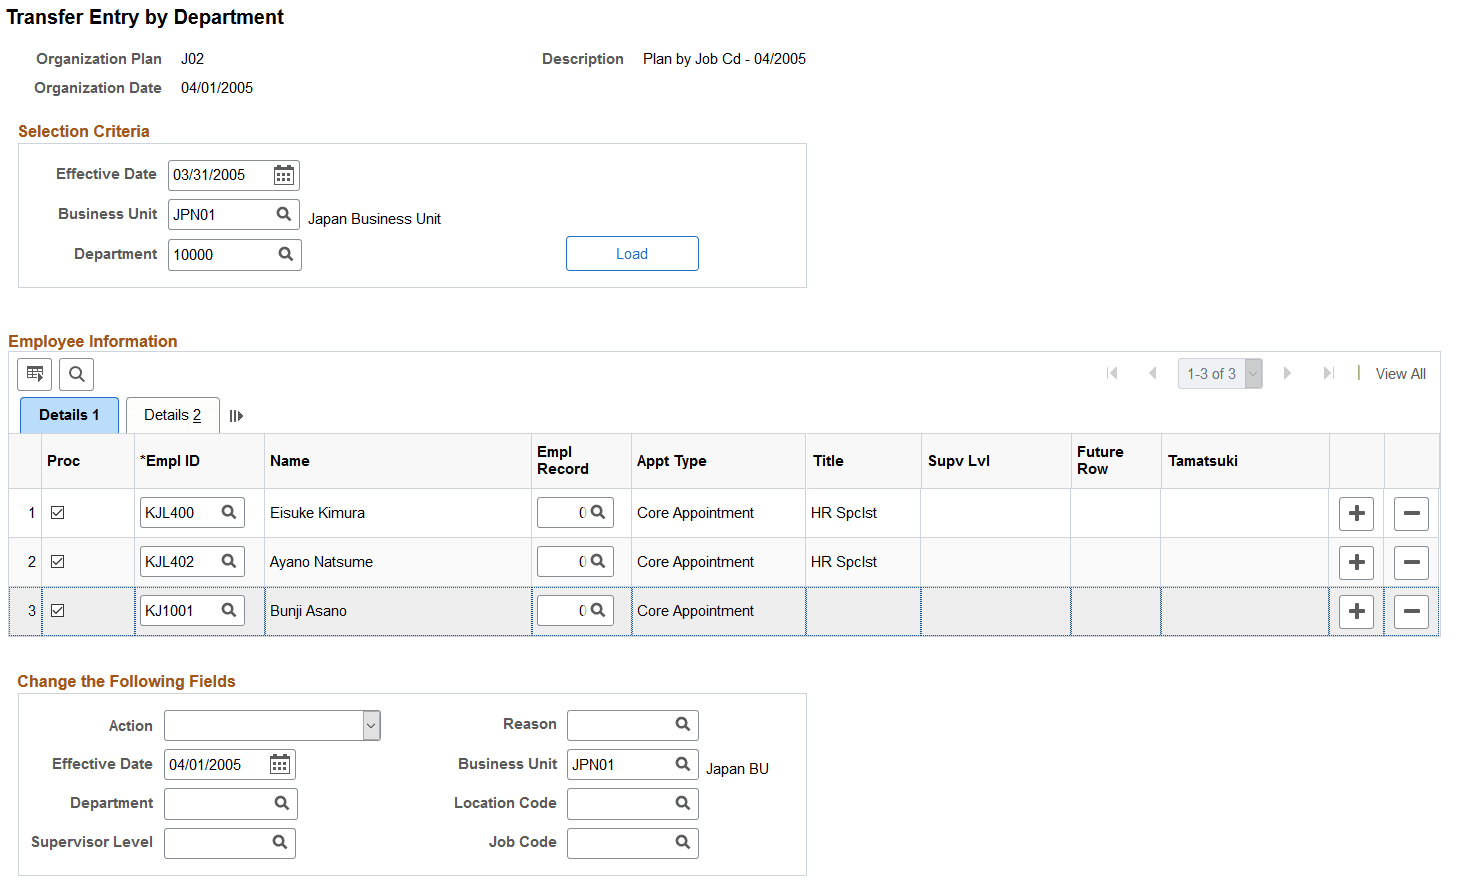1464x884 pixels.
Task: Toggle the Proc checkbox for Bunji Asano
Action: pos(57,610)
